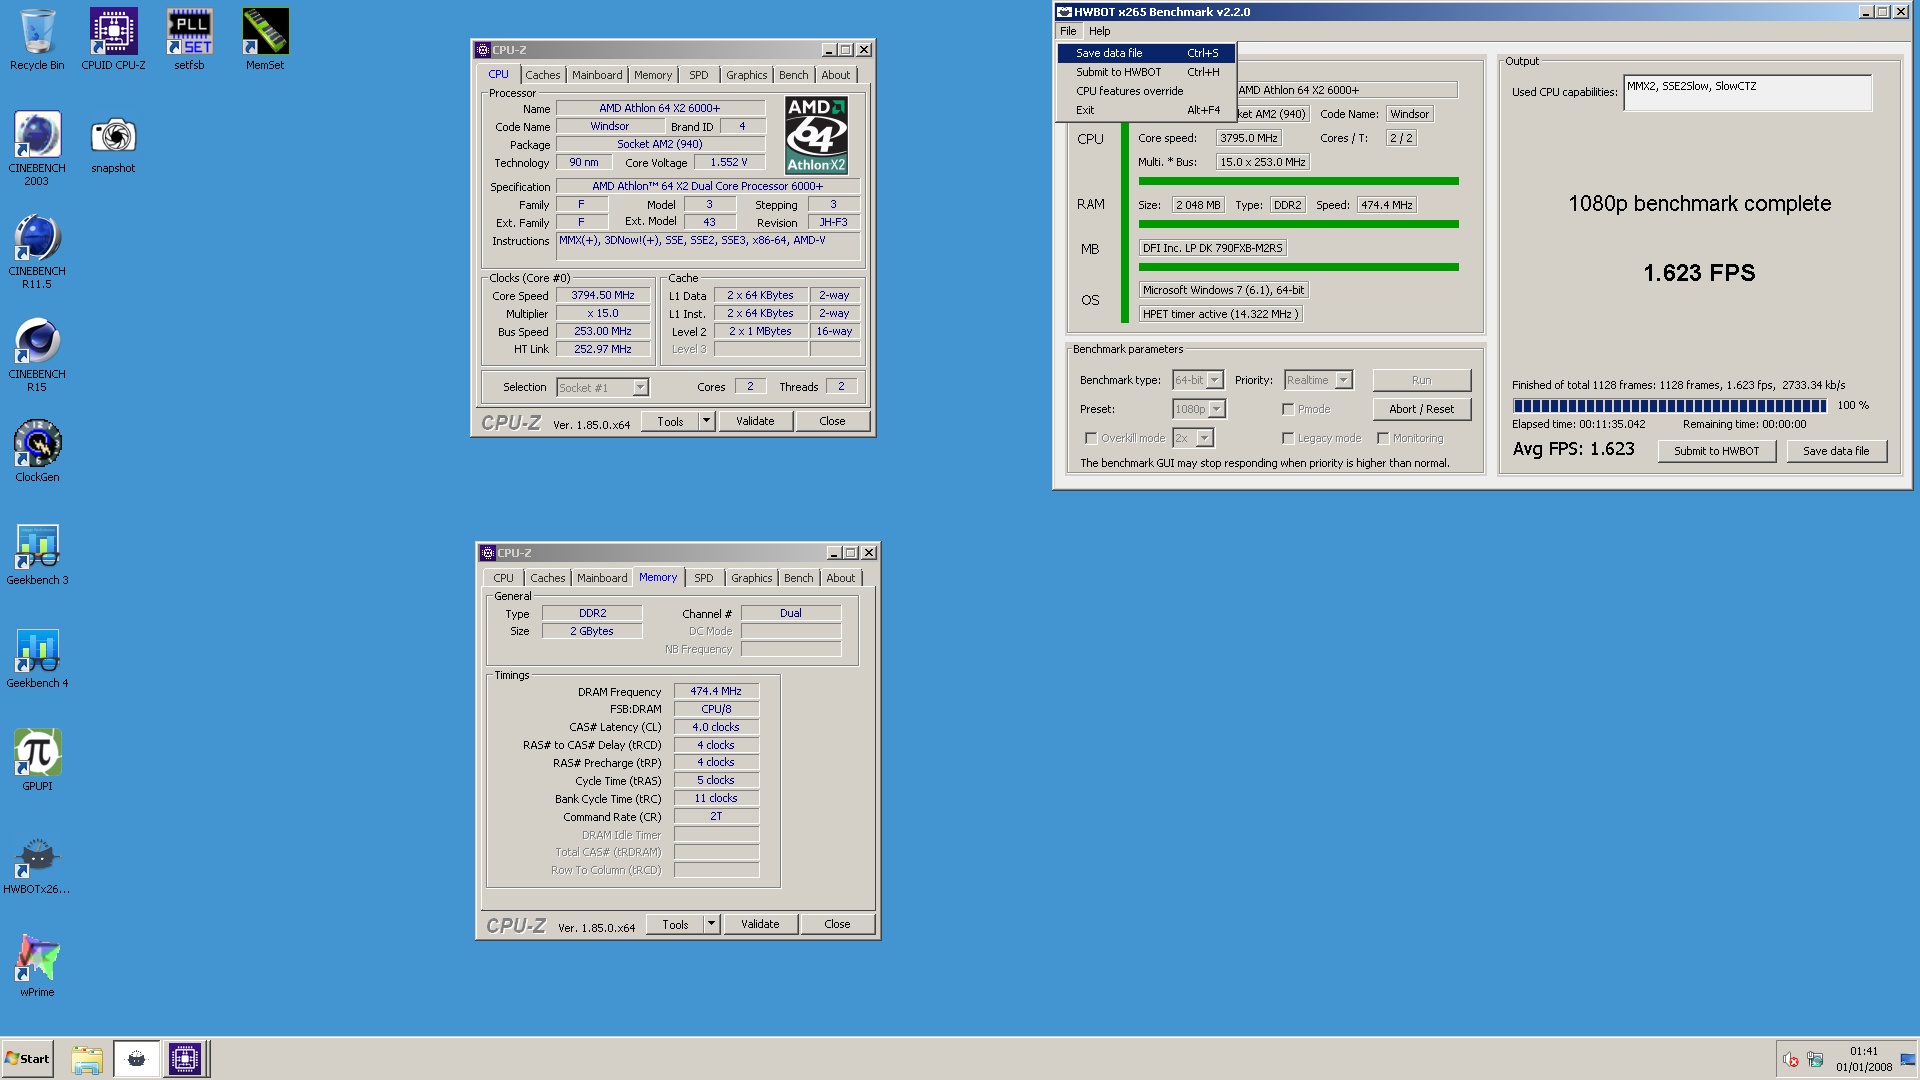Click the Tools button in Memory CPU-Z
Screen dimensions: 1920x1080
coord(675,924)
